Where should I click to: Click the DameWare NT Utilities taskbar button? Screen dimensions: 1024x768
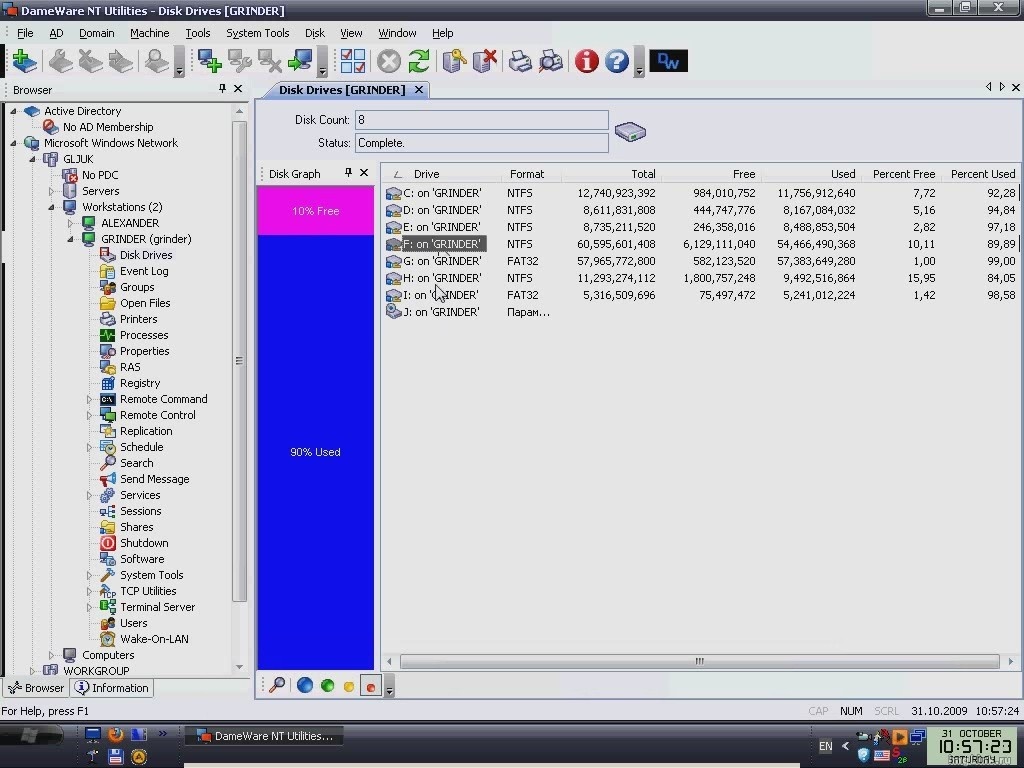tap(266, 736)
